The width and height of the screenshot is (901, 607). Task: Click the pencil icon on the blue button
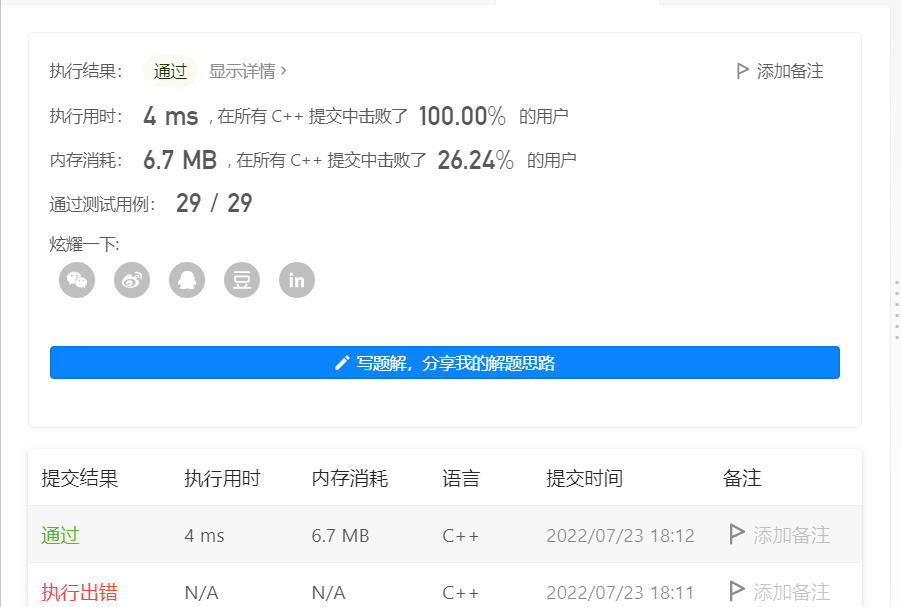342,363
